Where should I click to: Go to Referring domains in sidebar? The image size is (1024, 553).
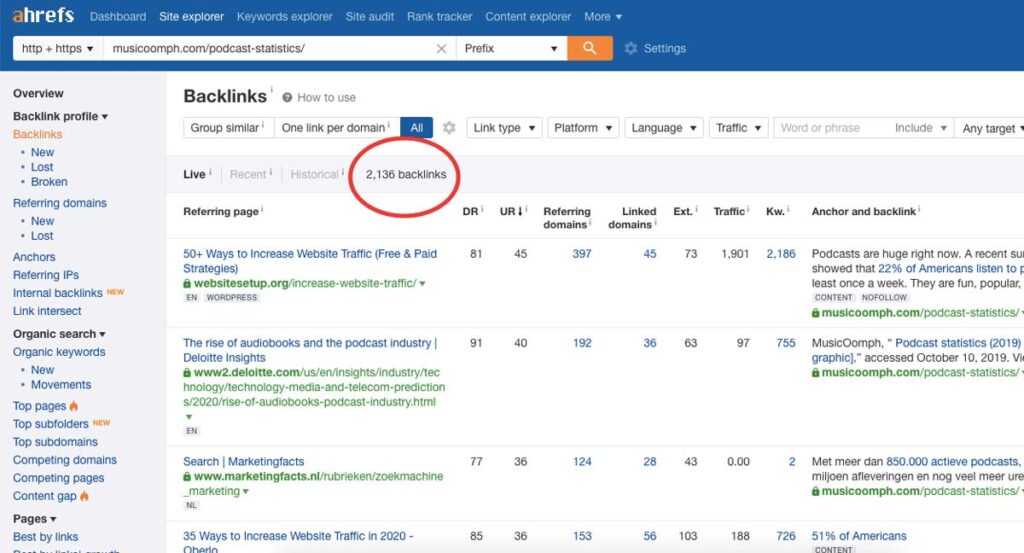coord(59,203)
